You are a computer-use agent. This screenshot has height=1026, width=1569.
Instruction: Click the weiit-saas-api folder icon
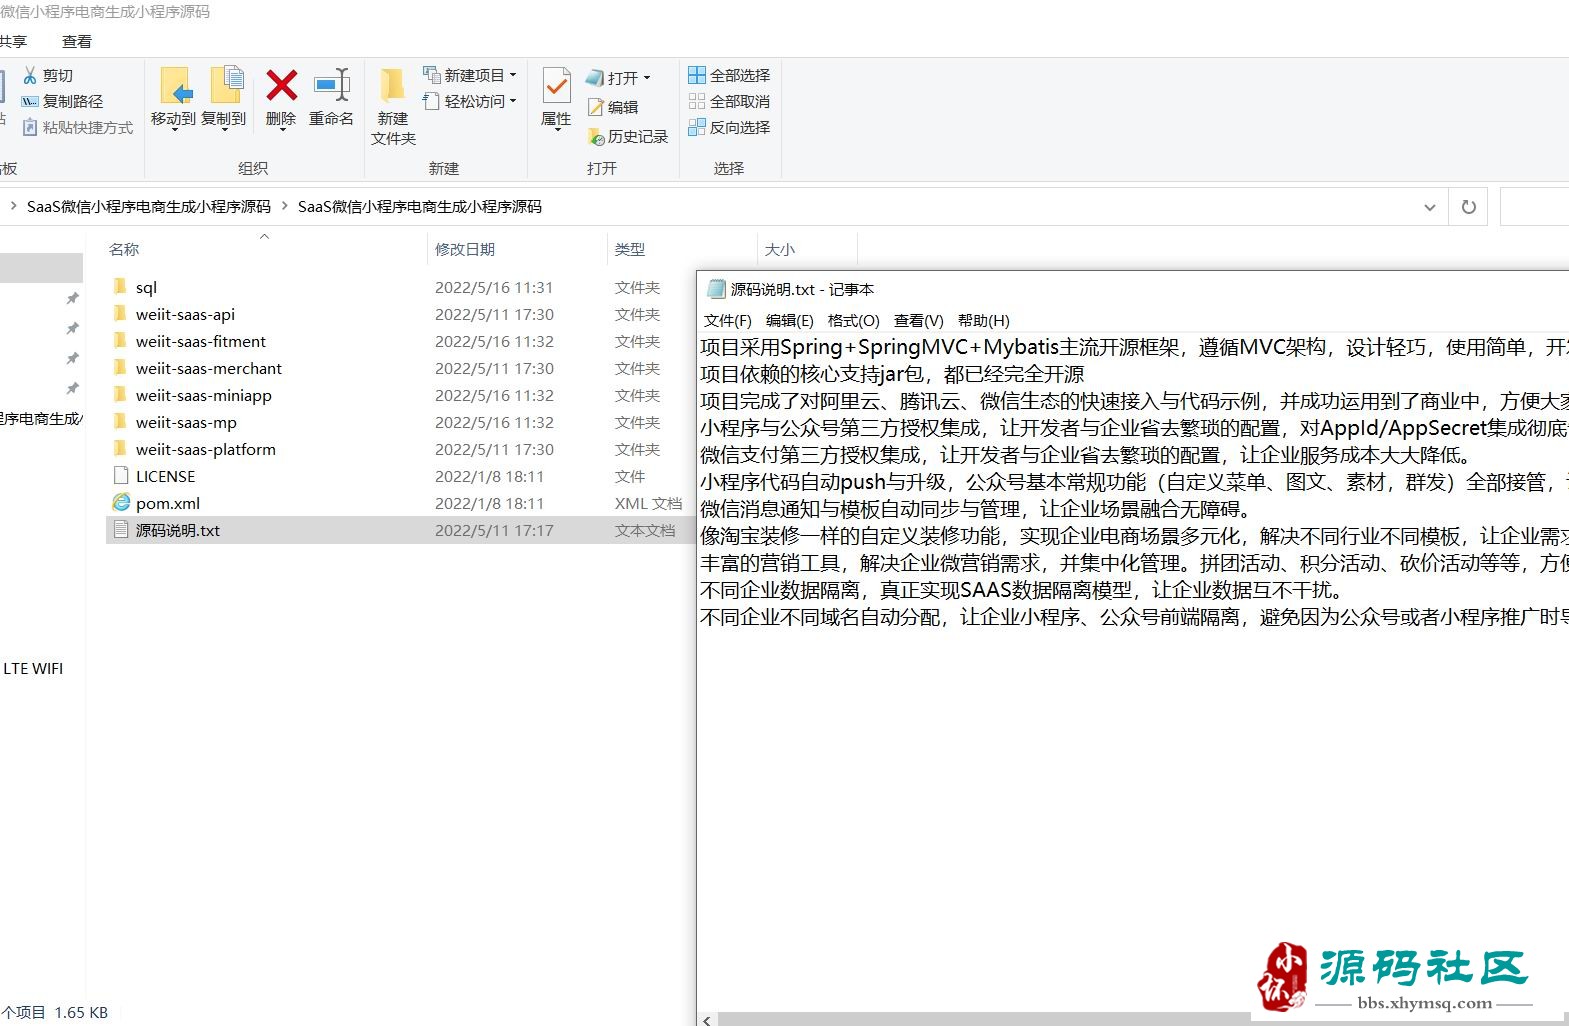coord(121,314)
